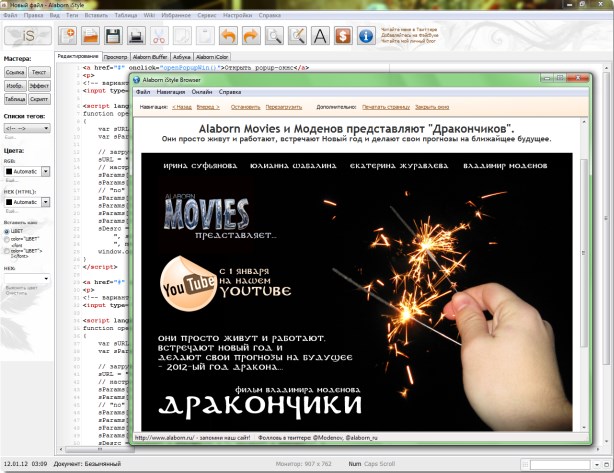
Task: Open the Wiki menu
Action: (x=149, y=15)
